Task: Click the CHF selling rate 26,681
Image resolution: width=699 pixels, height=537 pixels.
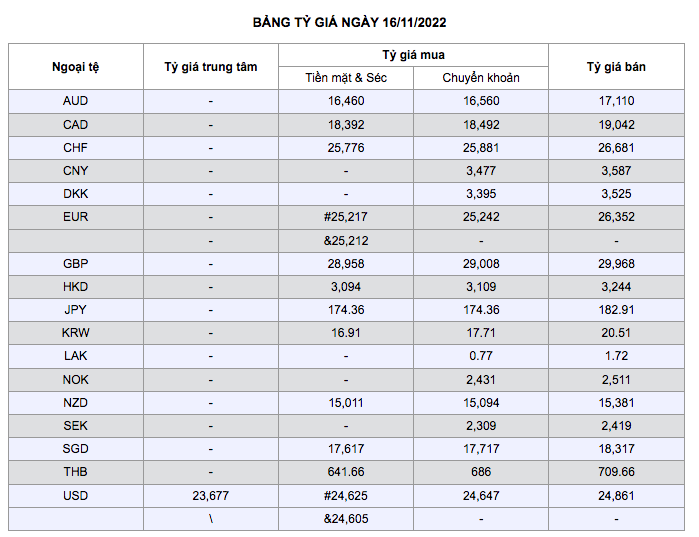Action: pyautogui.click(x=616, y=148)
